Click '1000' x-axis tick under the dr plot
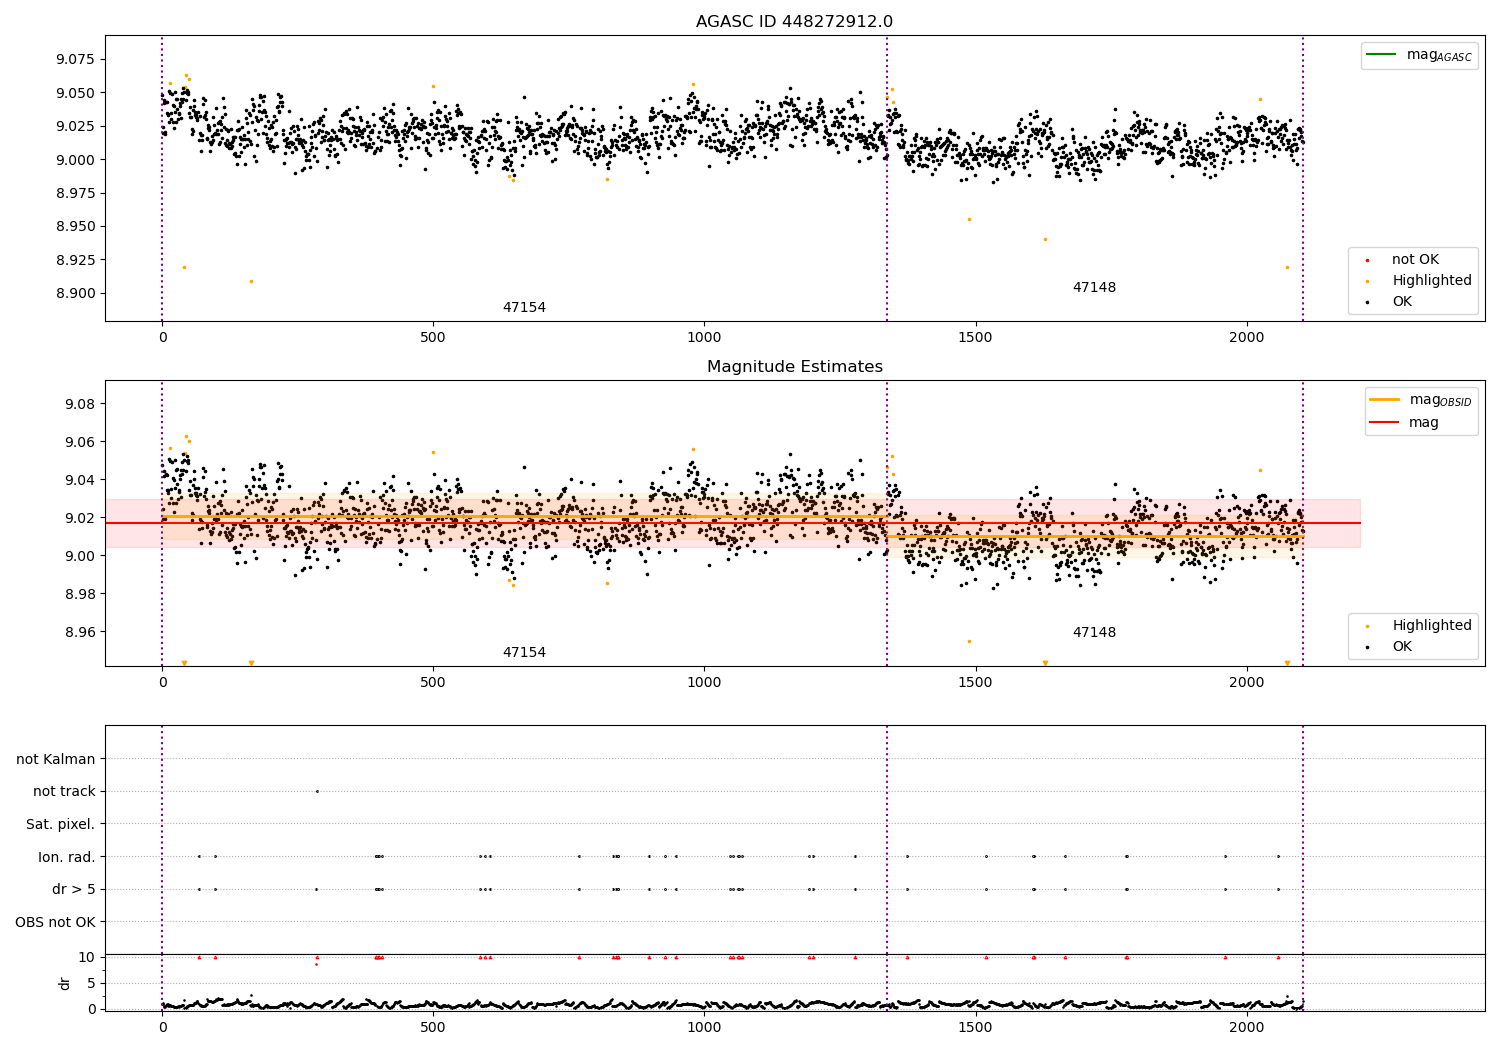1500x1050 pixels. click(x=704, y=1027)
